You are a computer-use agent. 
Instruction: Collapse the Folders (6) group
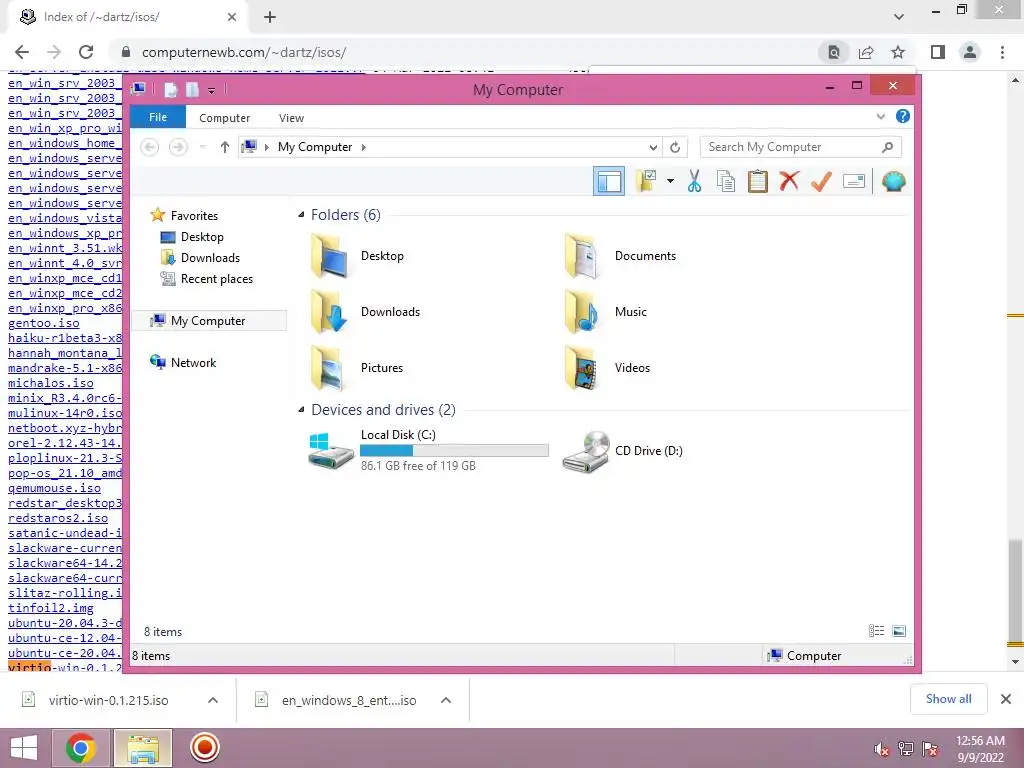301,215
